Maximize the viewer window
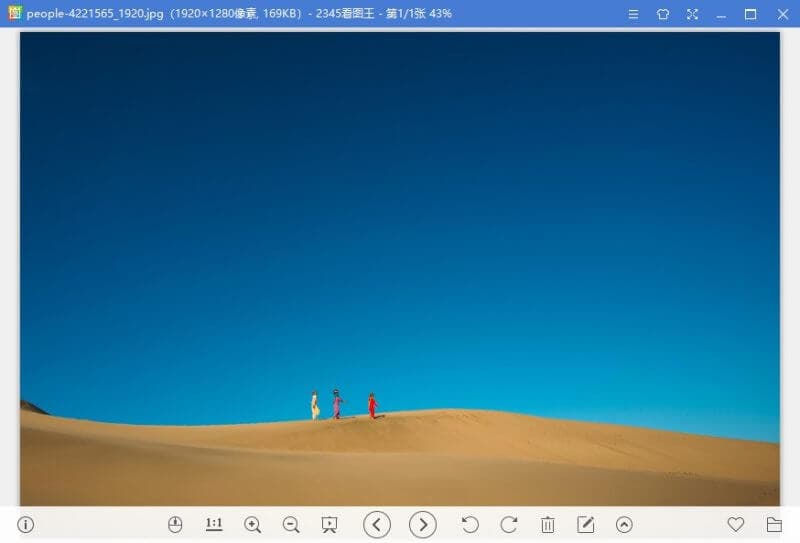This screenshot has height=543, width=800. click(751, 14)
